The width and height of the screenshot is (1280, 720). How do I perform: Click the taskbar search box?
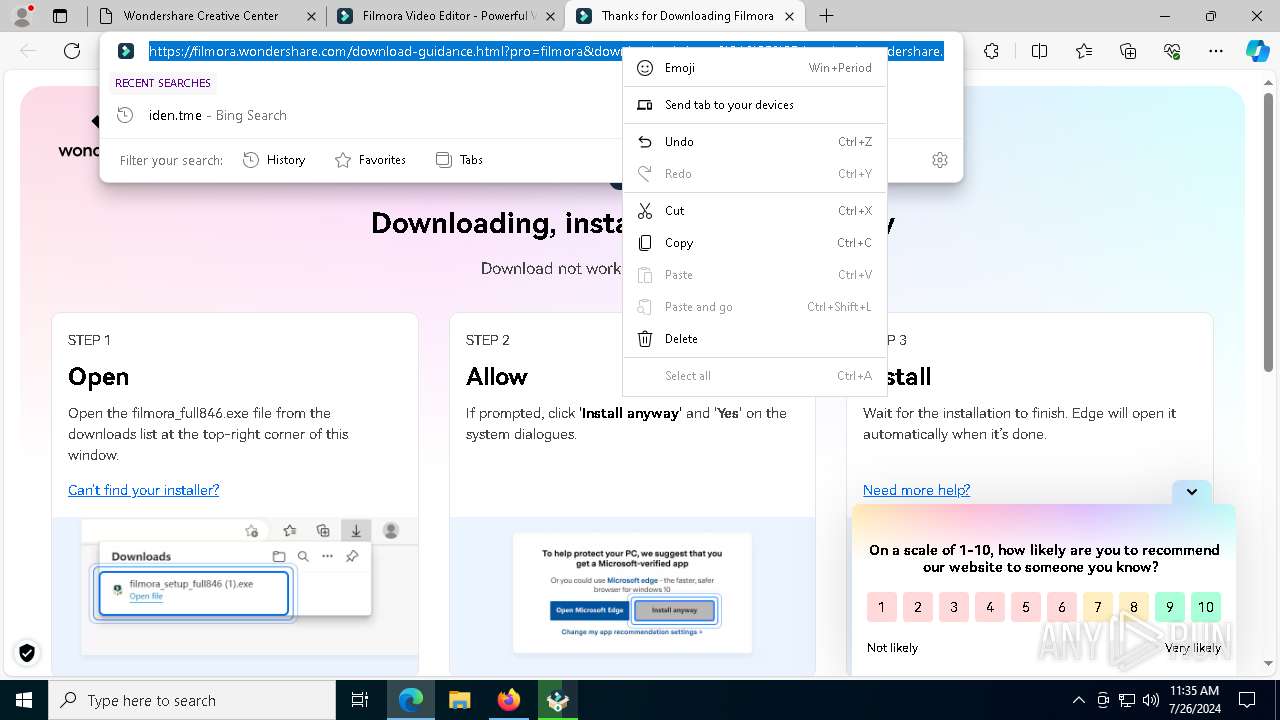(192, 700)
